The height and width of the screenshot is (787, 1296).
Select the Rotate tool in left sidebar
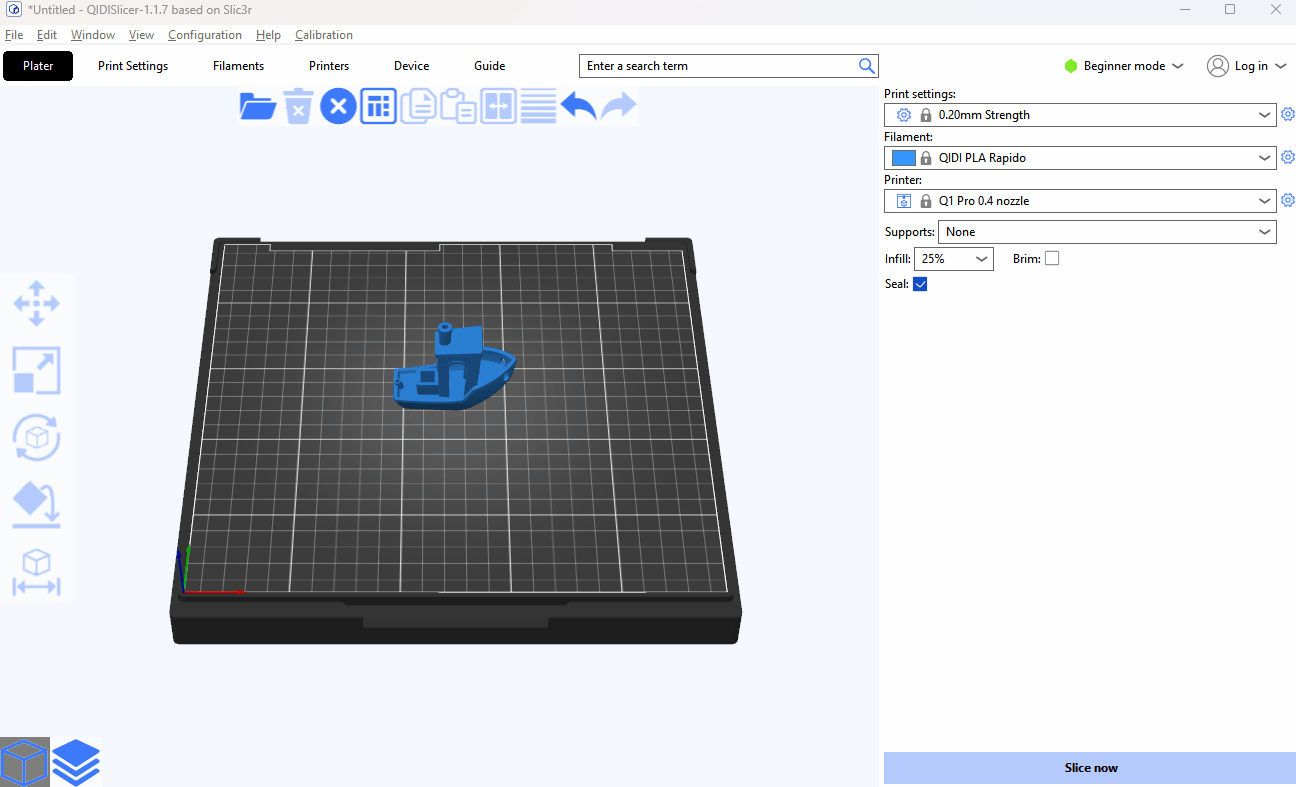pos(37,437)
